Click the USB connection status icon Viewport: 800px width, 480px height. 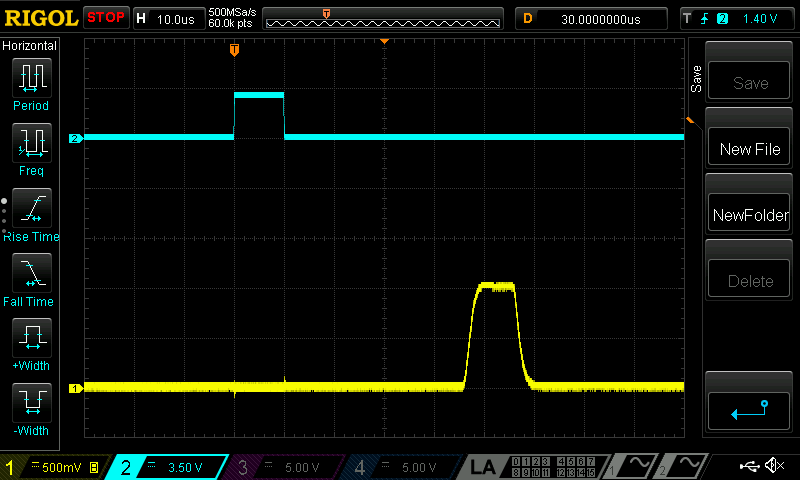coord(749,466)
